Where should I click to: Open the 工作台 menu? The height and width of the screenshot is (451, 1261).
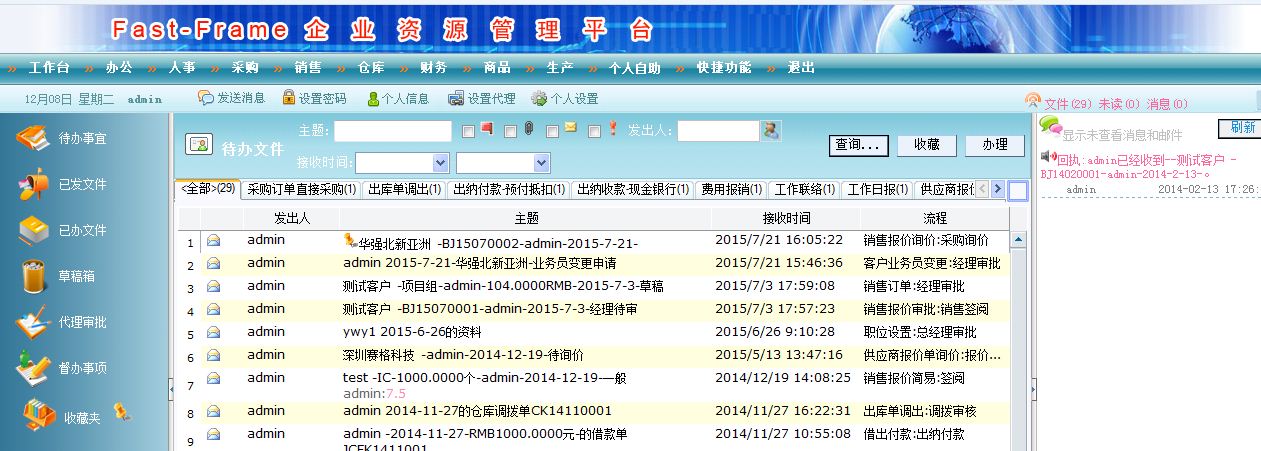[x=49, y=68]
